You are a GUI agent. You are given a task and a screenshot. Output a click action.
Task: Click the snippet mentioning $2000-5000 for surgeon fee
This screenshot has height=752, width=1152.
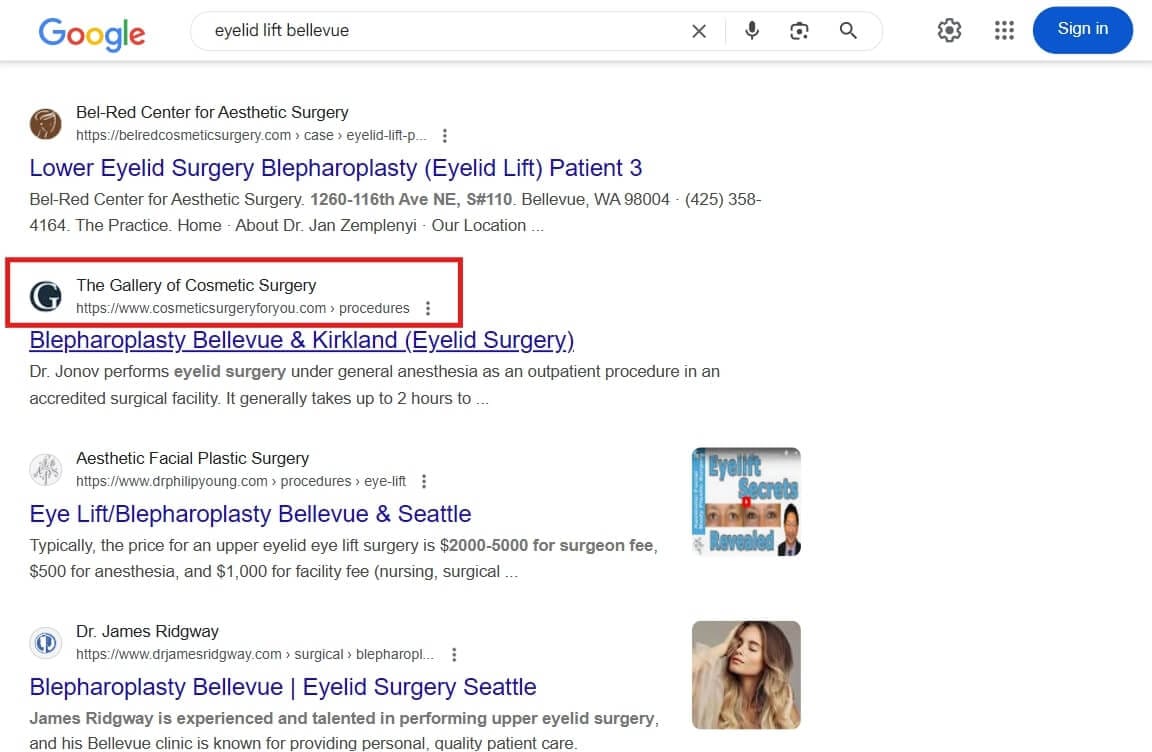pos(344,559)
